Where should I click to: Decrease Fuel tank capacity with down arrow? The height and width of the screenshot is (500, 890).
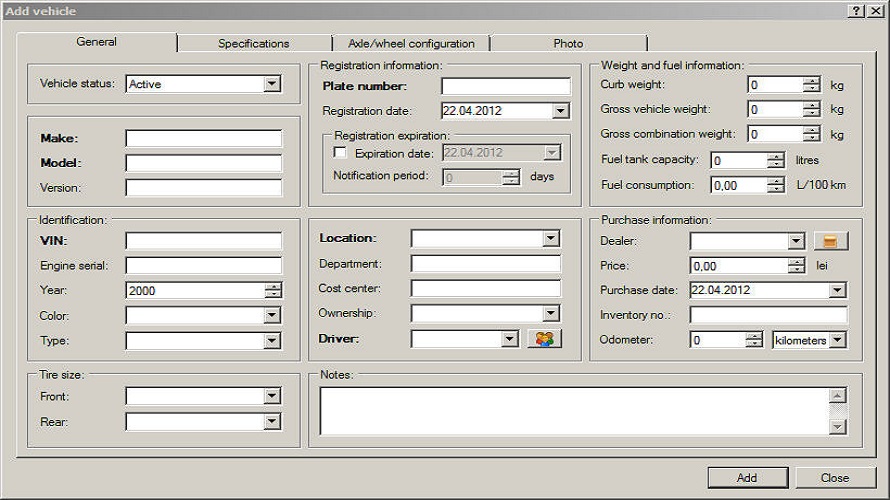tap(776, 164)
